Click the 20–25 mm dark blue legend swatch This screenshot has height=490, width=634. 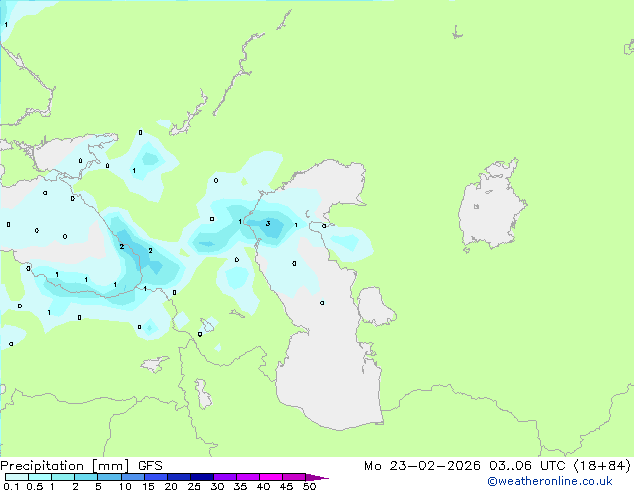pyautogui.click(x=179, y=477)
